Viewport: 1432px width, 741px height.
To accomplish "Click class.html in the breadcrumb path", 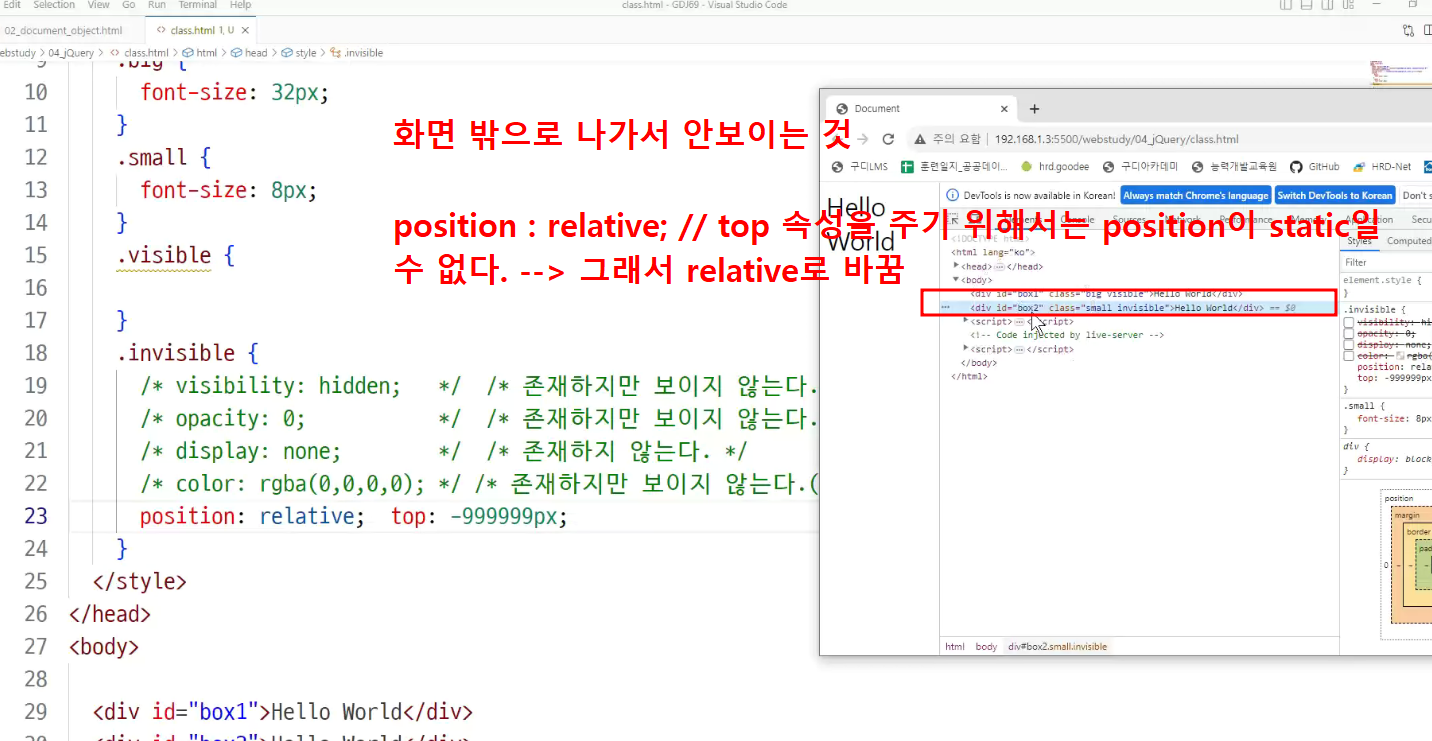I will [x=146, y=53].
